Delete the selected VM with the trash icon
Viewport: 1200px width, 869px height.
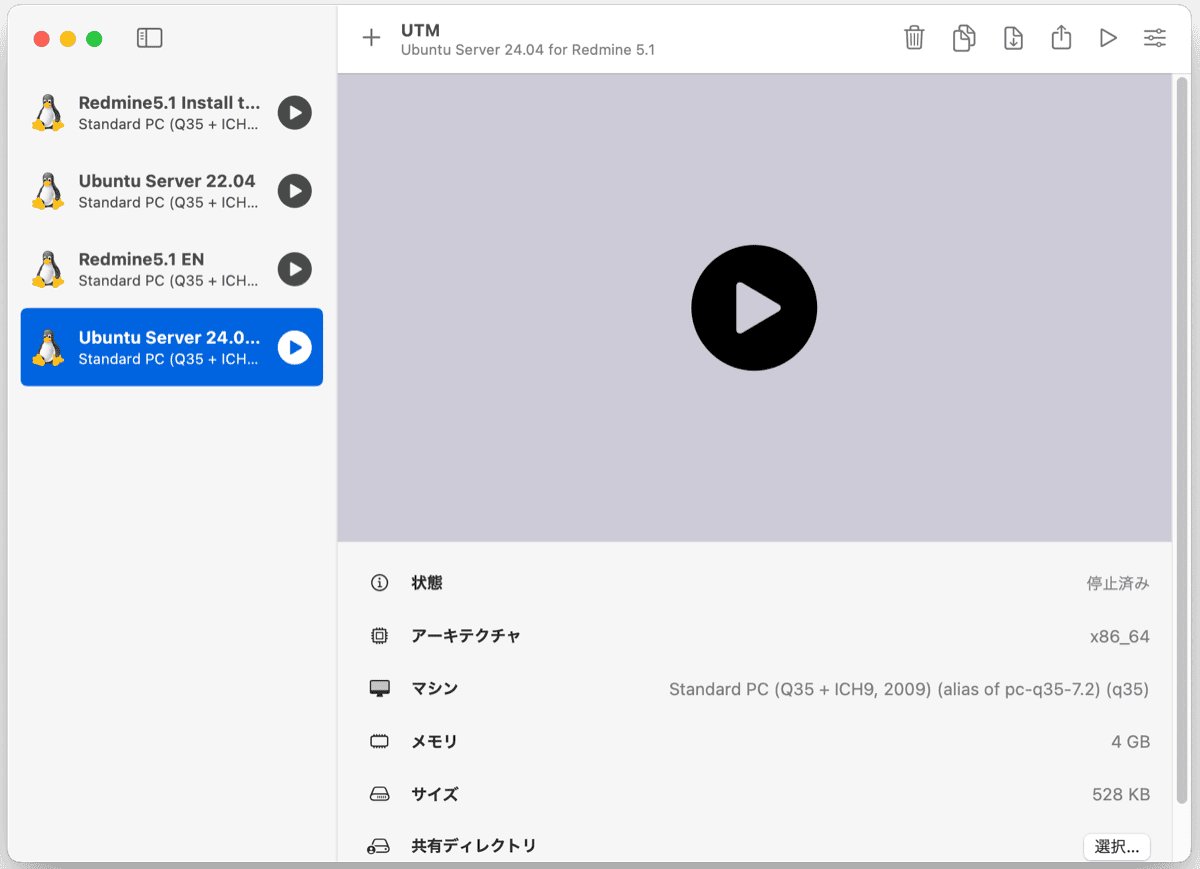[x=914, y=38]
